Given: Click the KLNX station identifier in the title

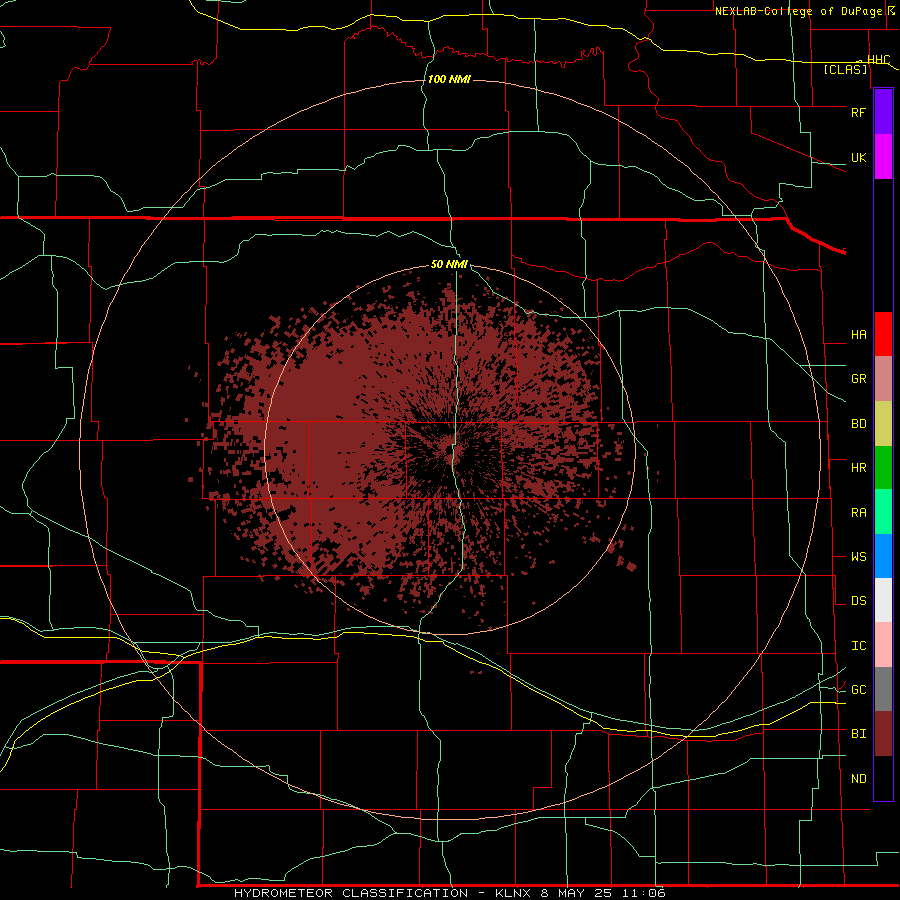Looking at the screenshot, I should point(513,893).
